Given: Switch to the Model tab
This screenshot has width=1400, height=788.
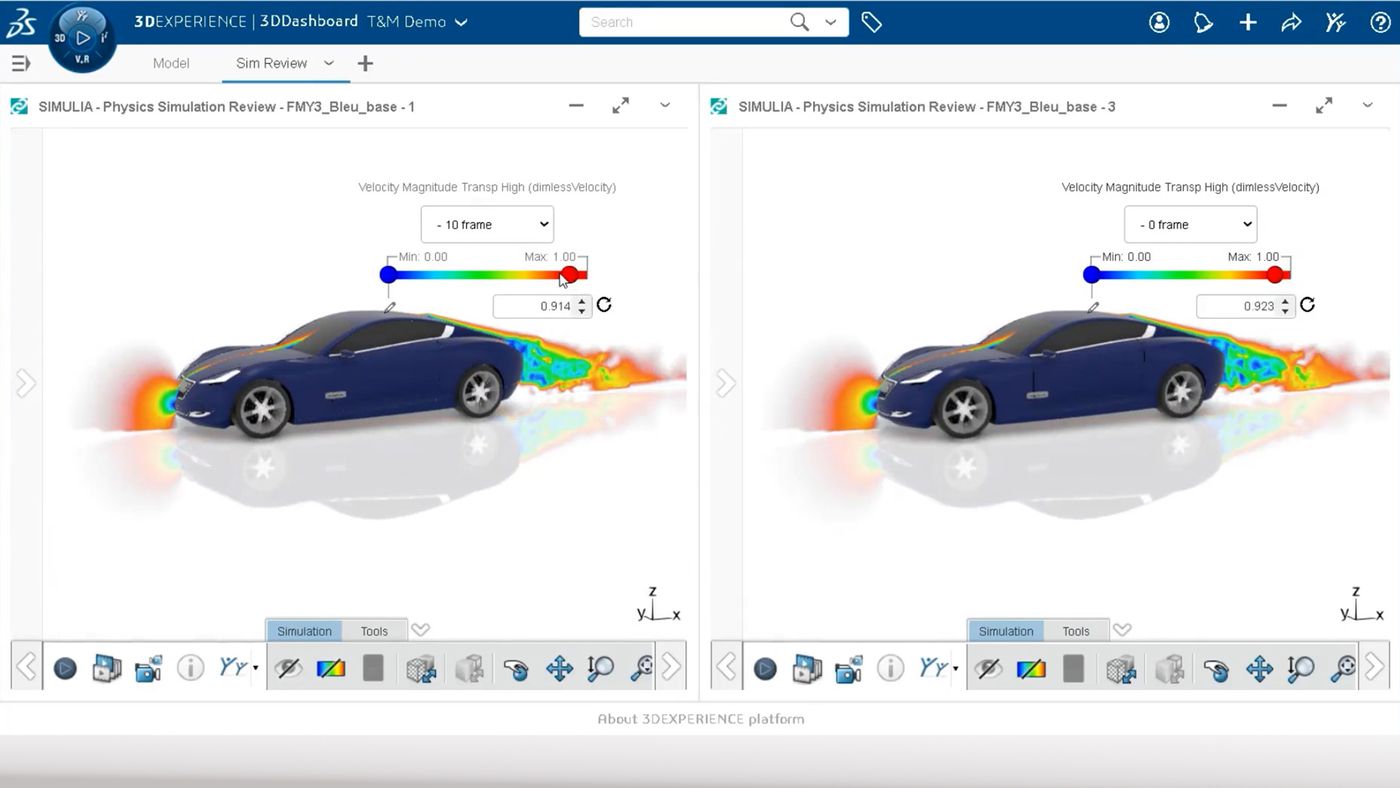Looking at the screenshot, I should pyautogui.click(x=171, y=62).
